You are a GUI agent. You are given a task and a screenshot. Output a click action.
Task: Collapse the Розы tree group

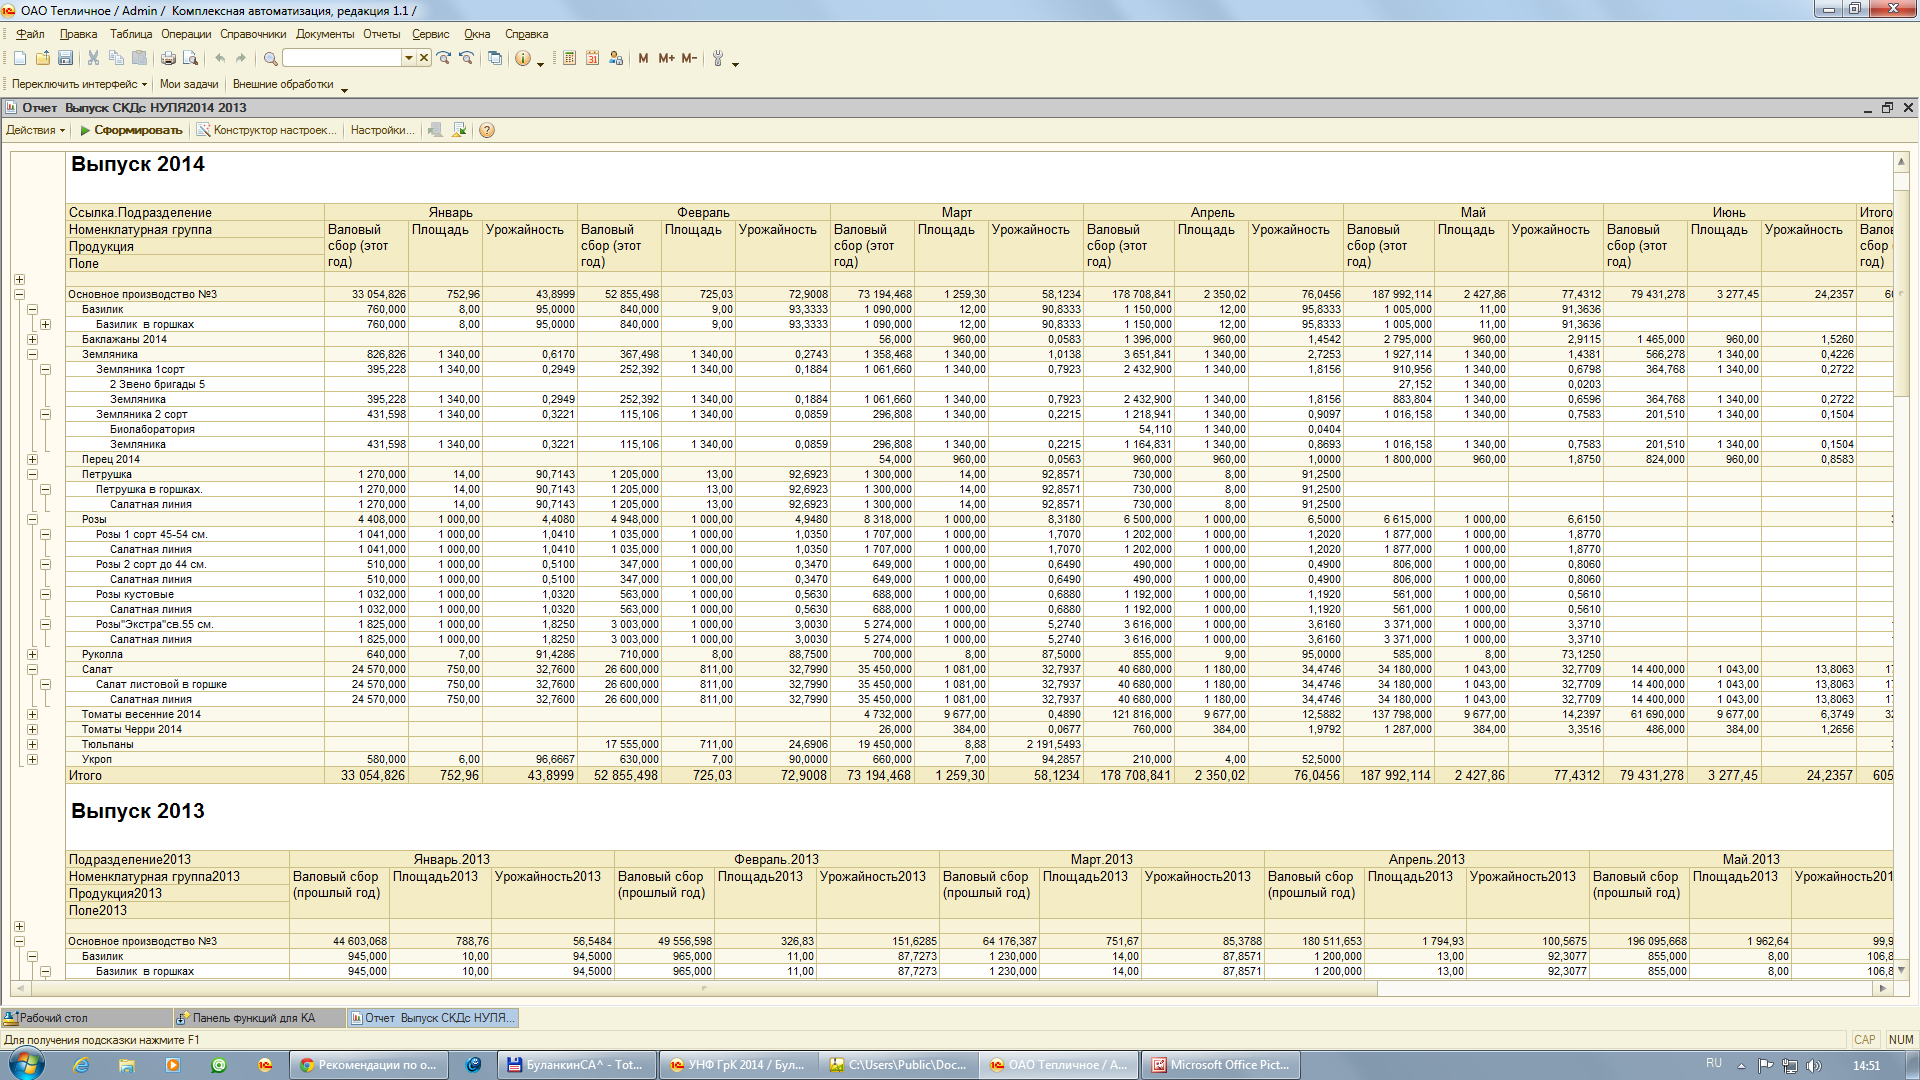coord(32,520)
